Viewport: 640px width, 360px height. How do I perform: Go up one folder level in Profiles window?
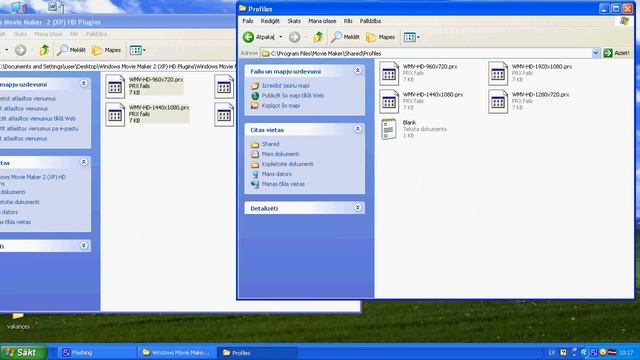tap(318, 37)
